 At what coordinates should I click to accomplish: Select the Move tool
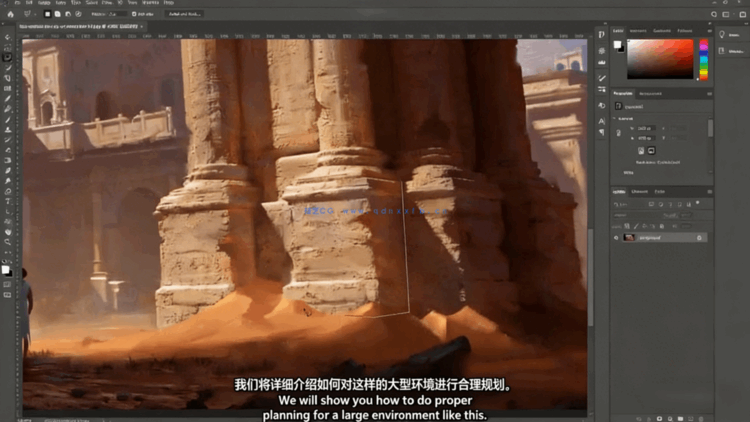[7, 37]
